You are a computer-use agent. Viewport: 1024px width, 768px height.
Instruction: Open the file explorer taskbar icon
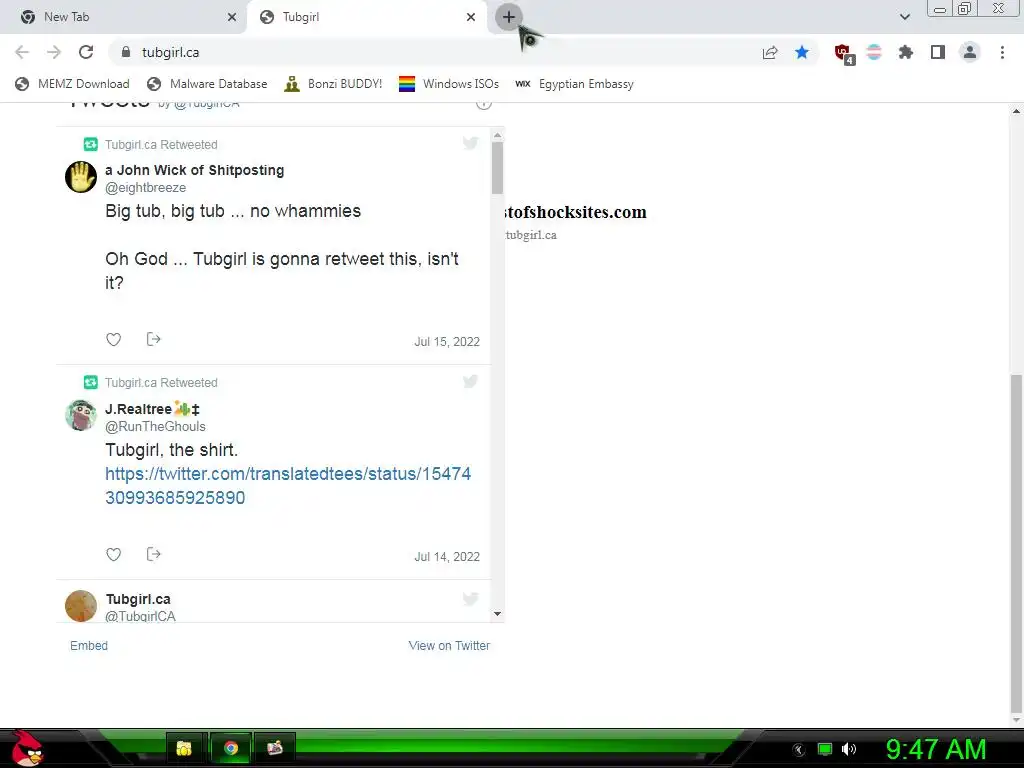click(185, 748)
